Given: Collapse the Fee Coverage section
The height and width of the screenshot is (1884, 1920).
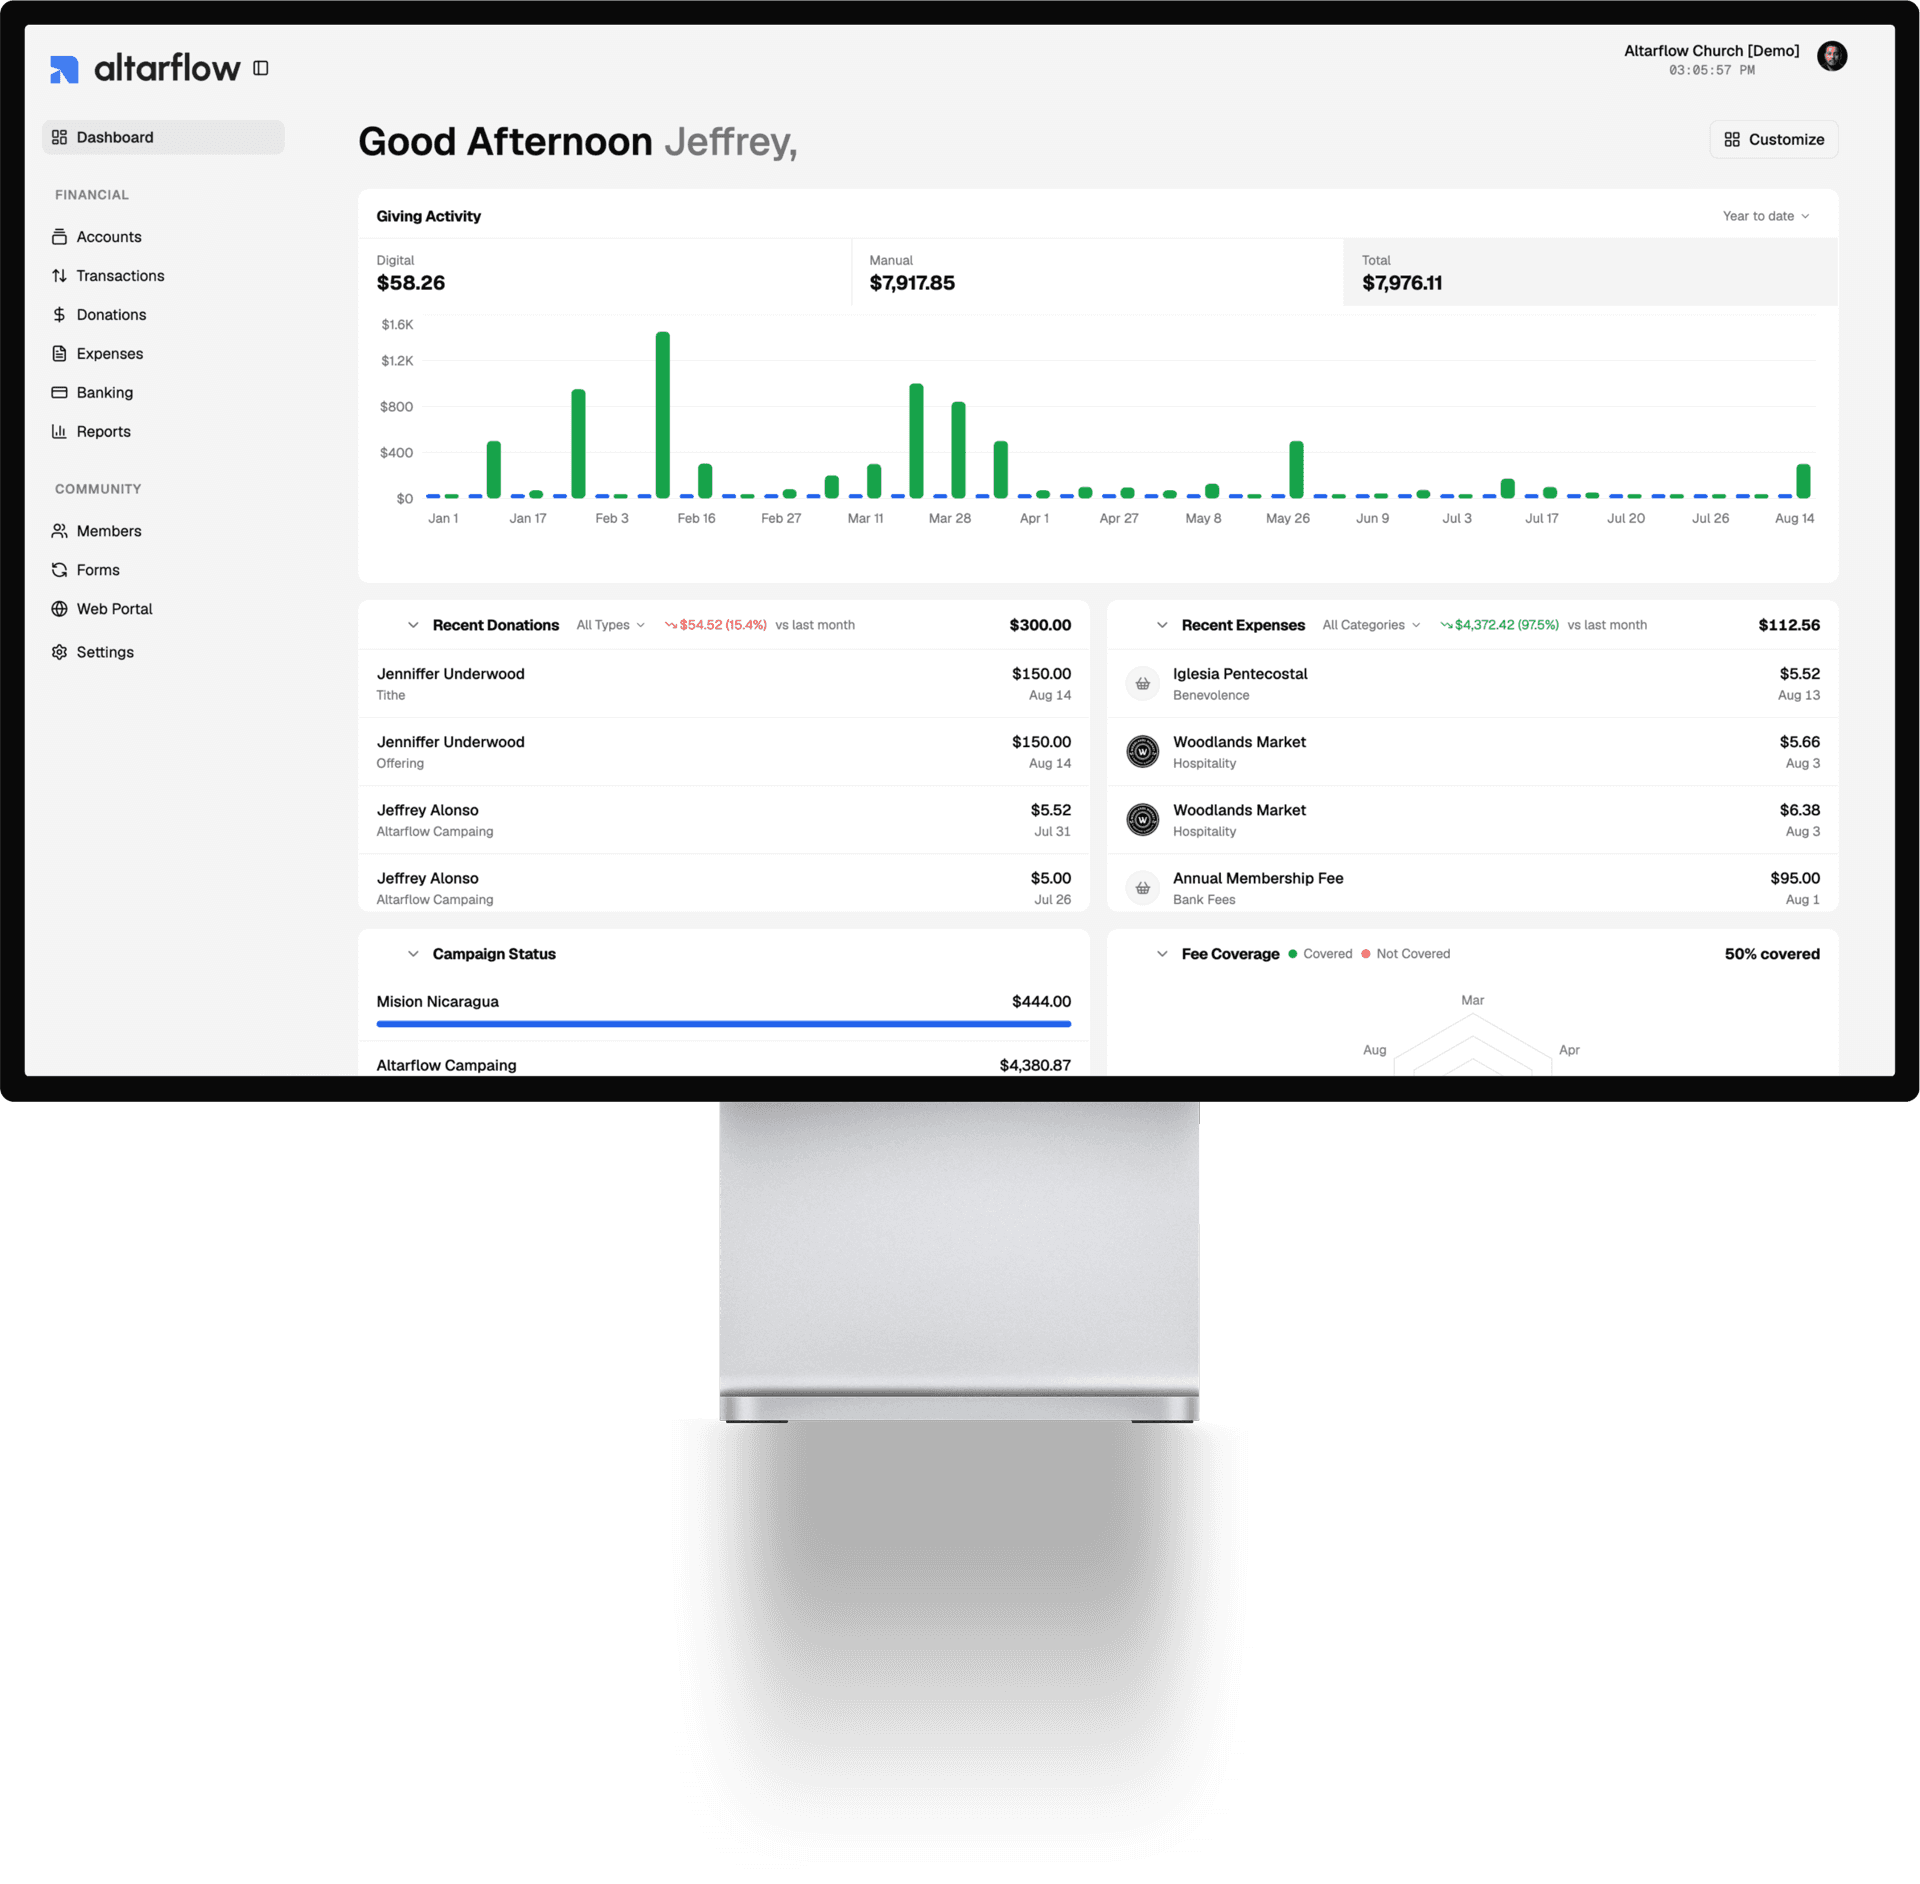Looking at the screenshot, I should tap(1162, 954).
